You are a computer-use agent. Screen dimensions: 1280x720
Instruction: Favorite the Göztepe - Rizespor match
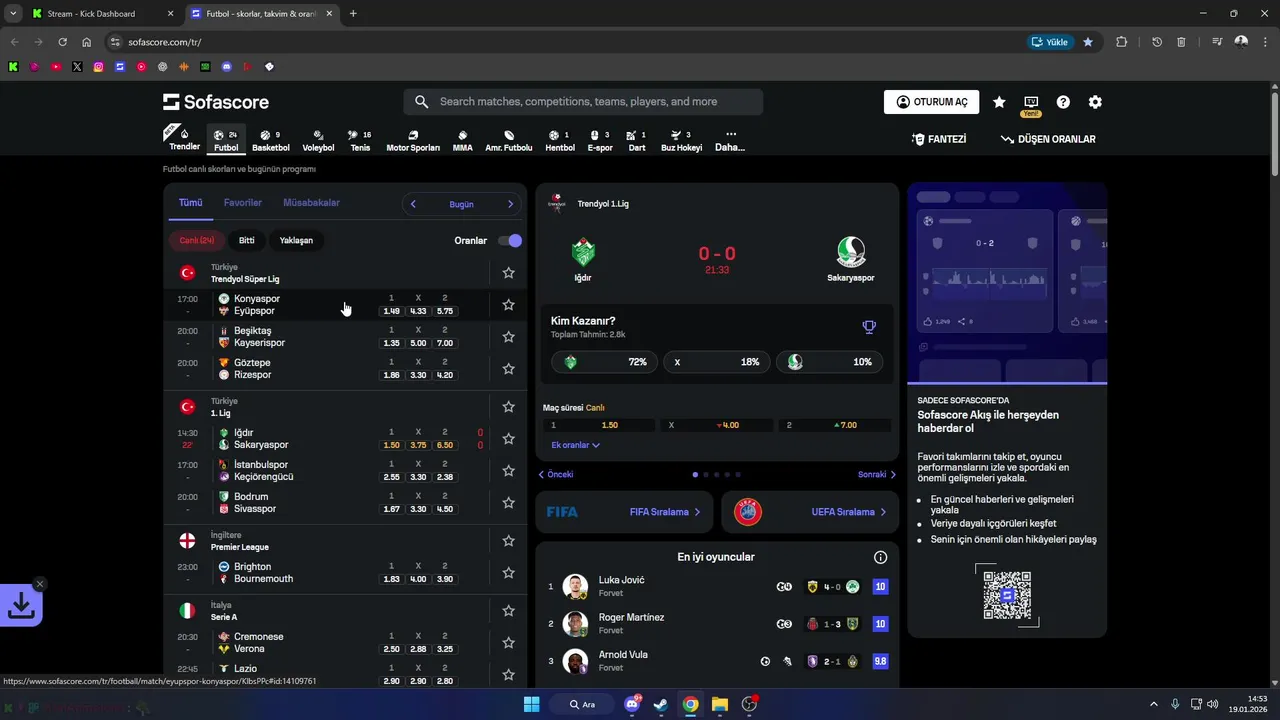[508, 369]
